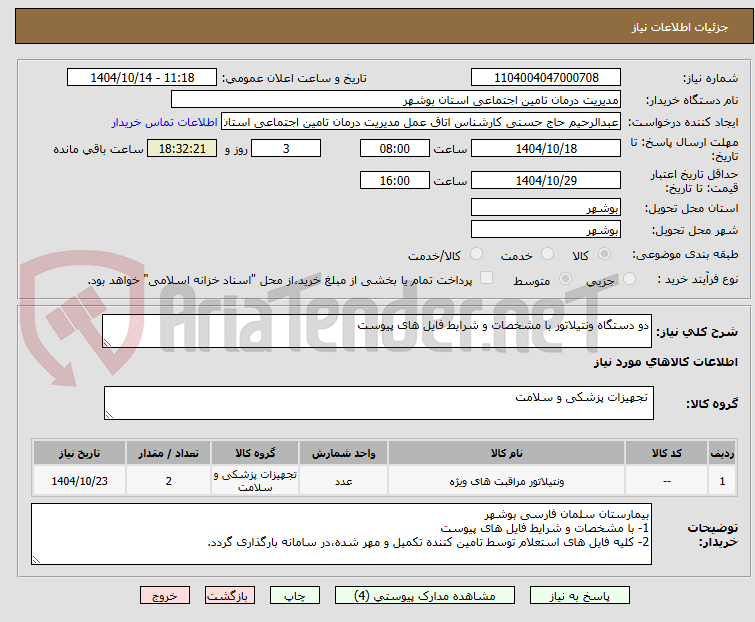
Task: Click the شرح کلی نیاز text area
Action: pyautogui.click(x=377, y=331)
